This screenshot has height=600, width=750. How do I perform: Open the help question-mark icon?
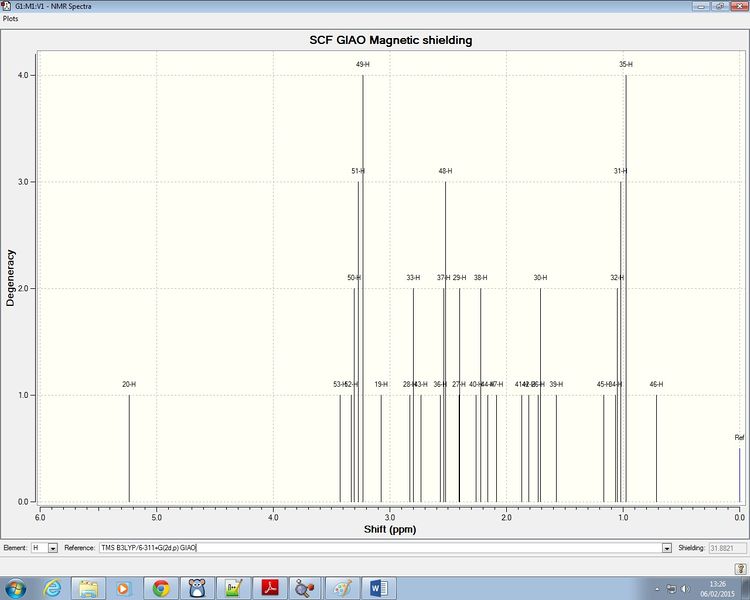(x=740, y=568)
